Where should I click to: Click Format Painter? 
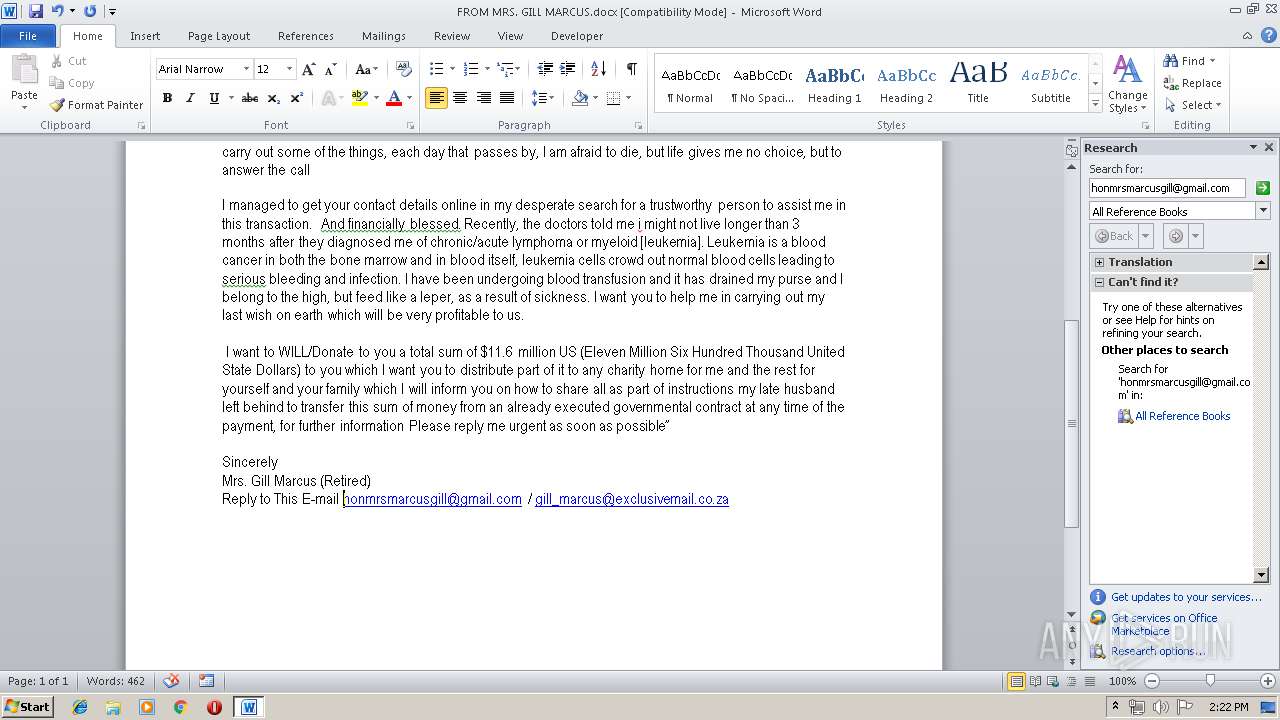point(96,105)
